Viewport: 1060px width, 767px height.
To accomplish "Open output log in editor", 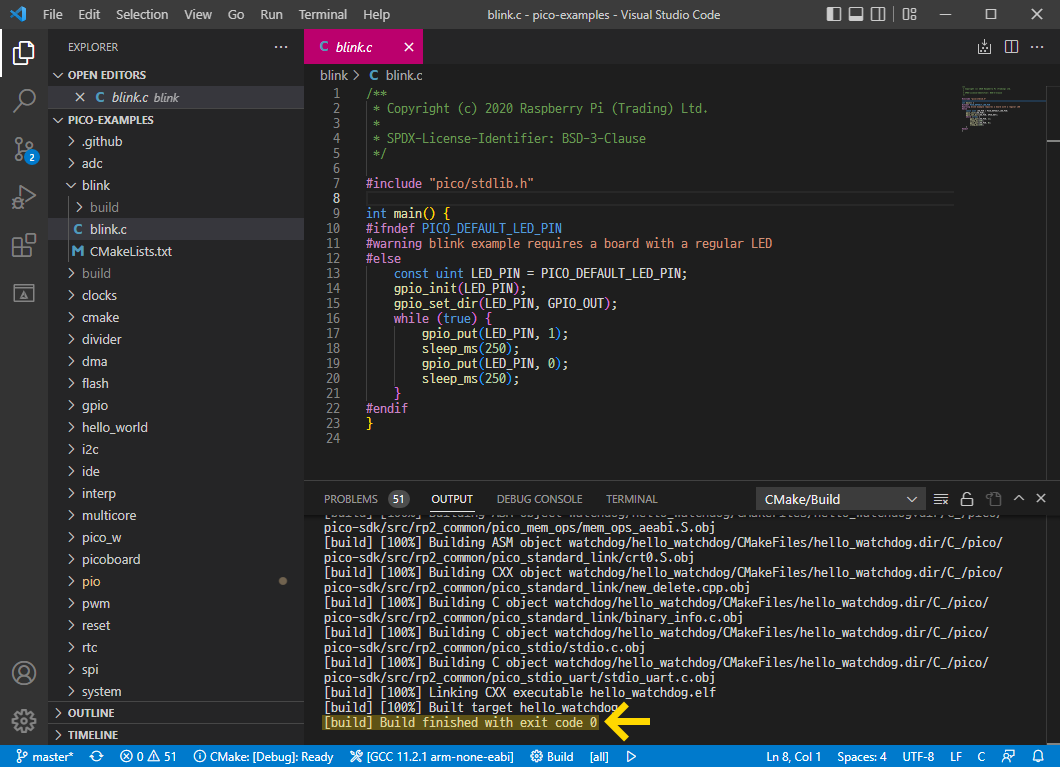I will 993,499.
